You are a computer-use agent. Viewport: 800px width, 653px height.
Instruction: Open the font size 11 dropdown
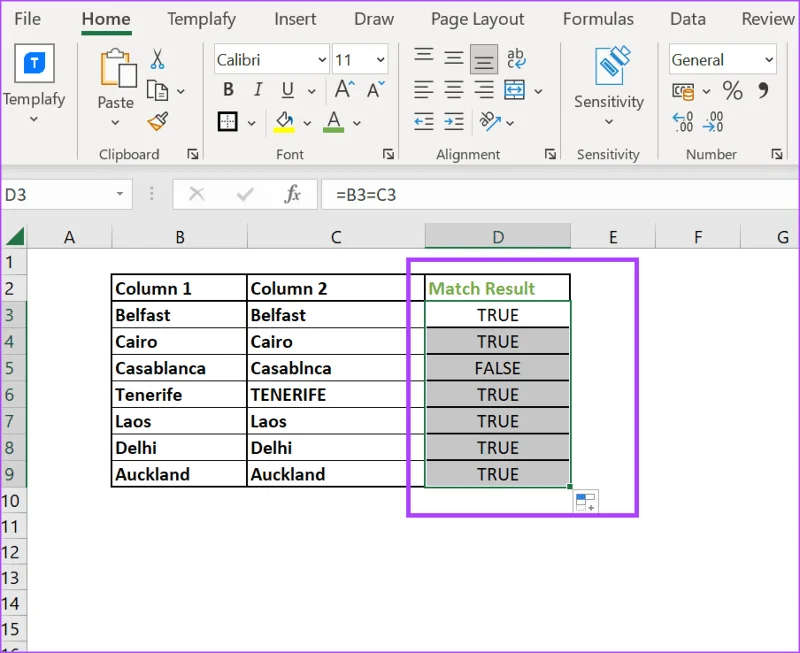point(381,60)
